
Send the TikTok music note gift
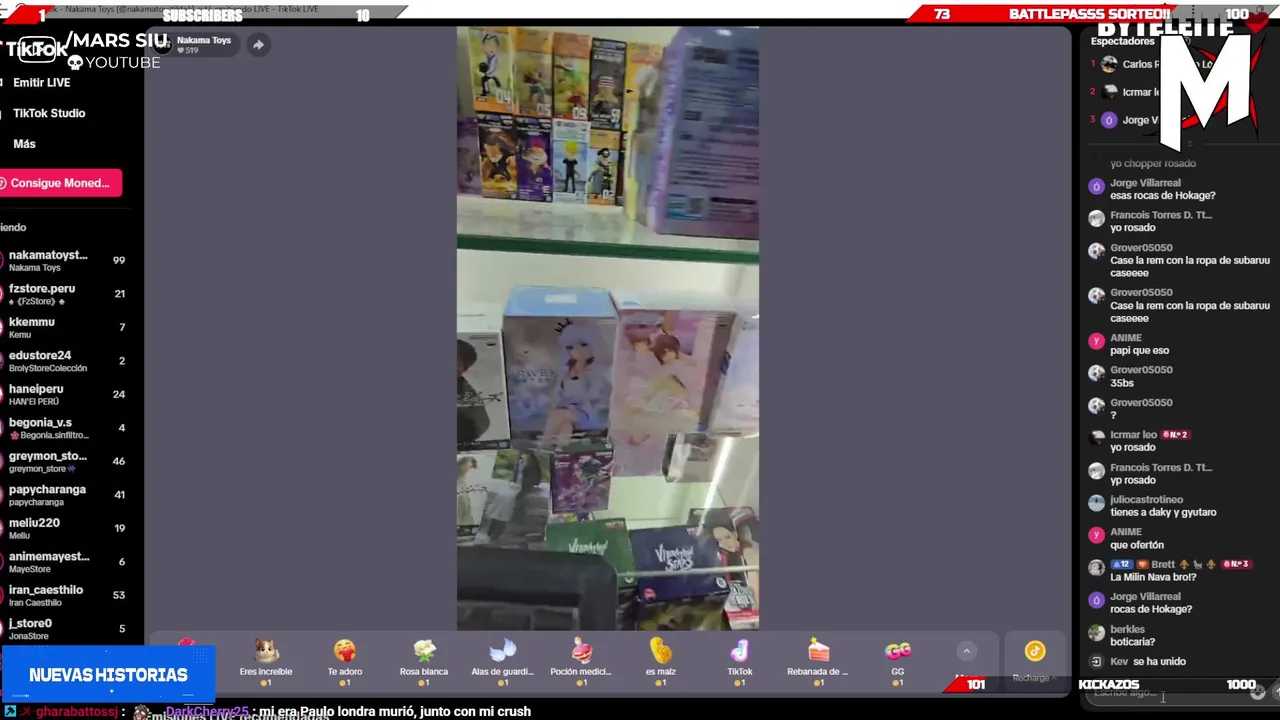tap(739, 662)
